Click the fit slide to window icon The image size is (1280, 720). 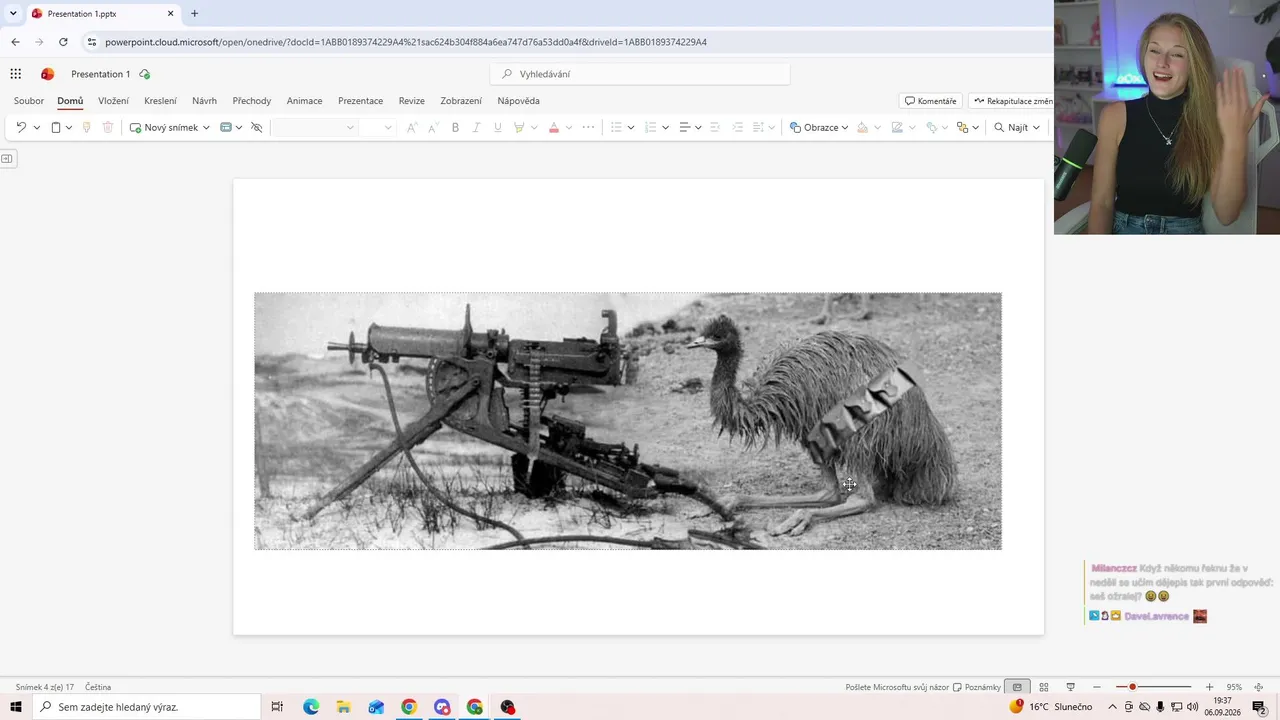point(1259,687)
